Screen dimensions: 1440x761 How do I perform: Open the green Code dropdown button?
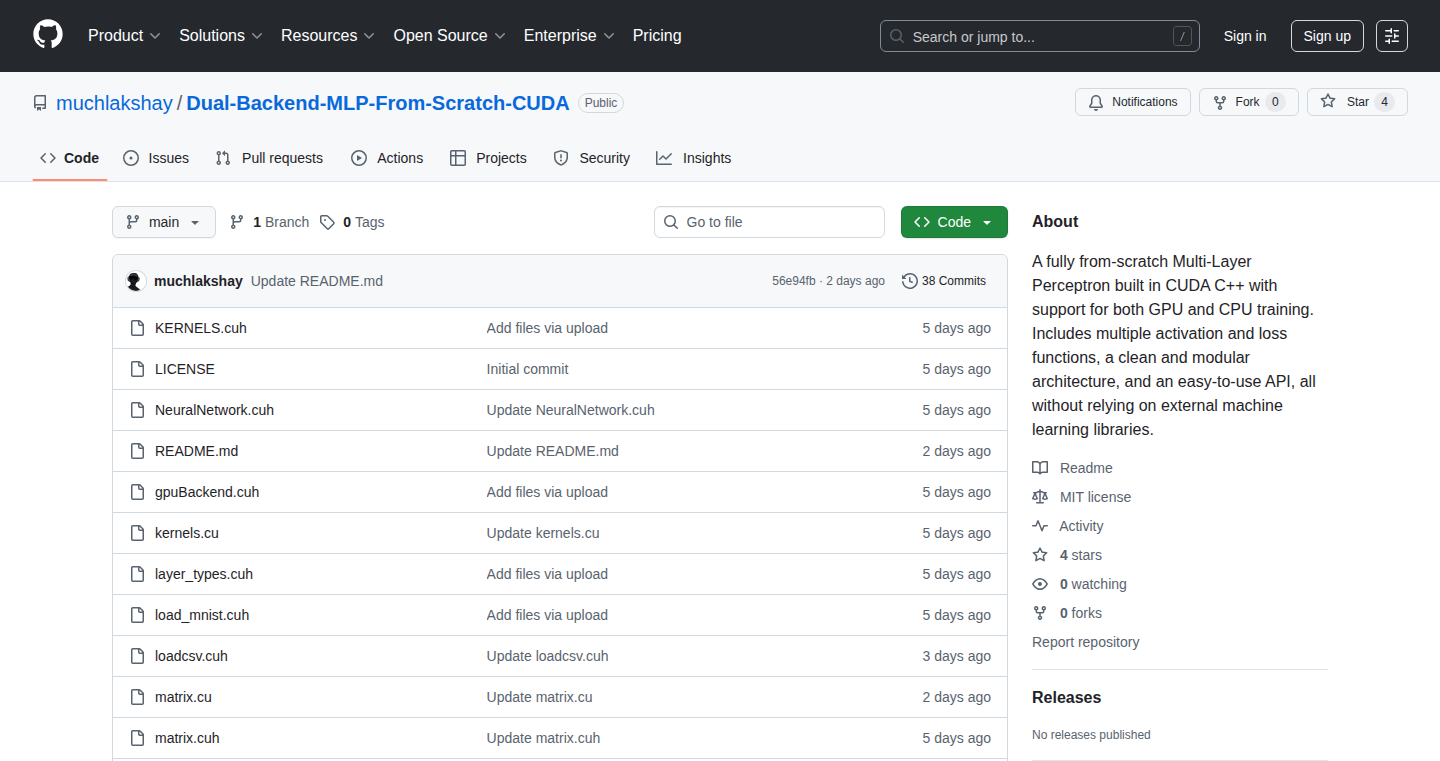pos(954,222)
